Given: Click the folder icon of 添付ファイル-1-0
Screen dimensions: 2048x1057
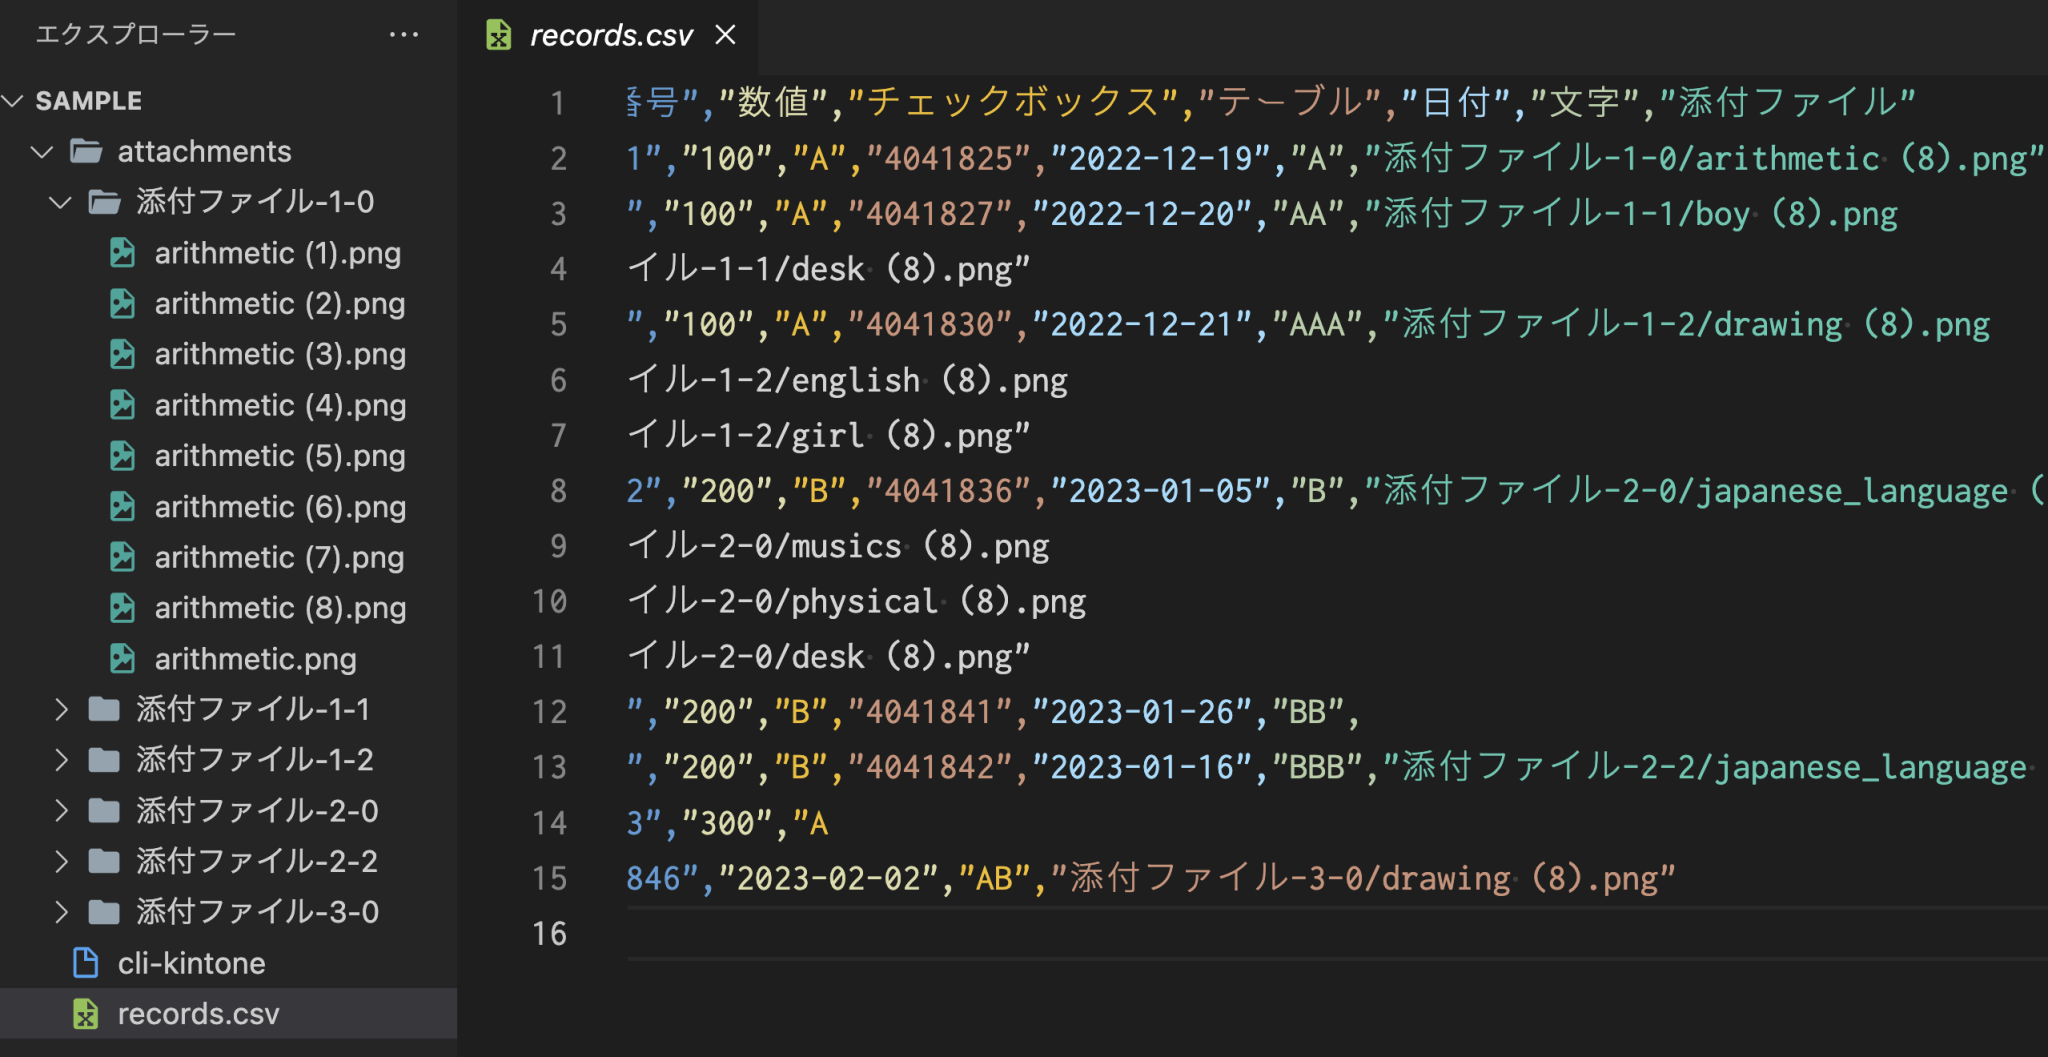Looking at the screenshot, I should pyautogui.click(x=104, y=201).
